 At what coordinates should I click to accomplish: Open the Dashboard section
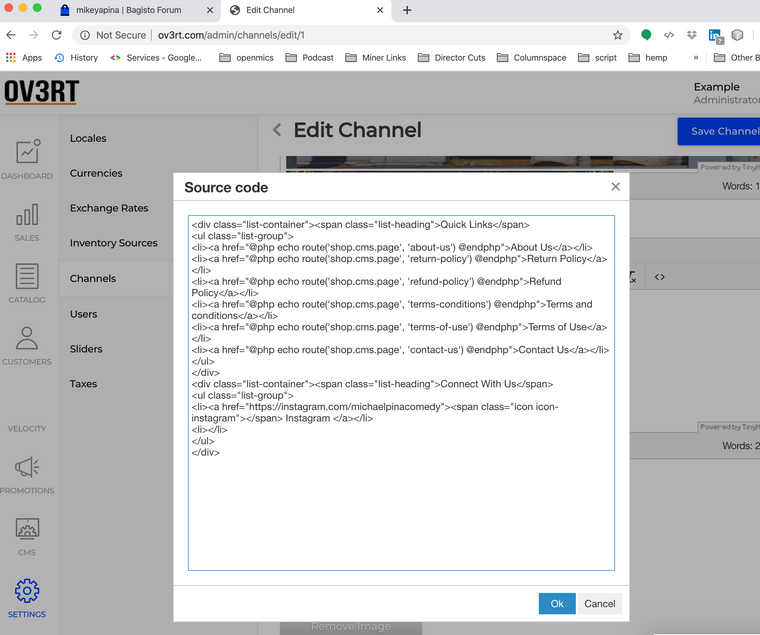[27, 159]
